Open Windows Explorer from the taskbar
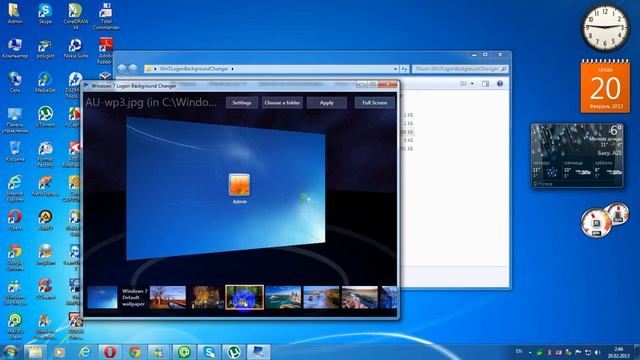 pos(35,352)
